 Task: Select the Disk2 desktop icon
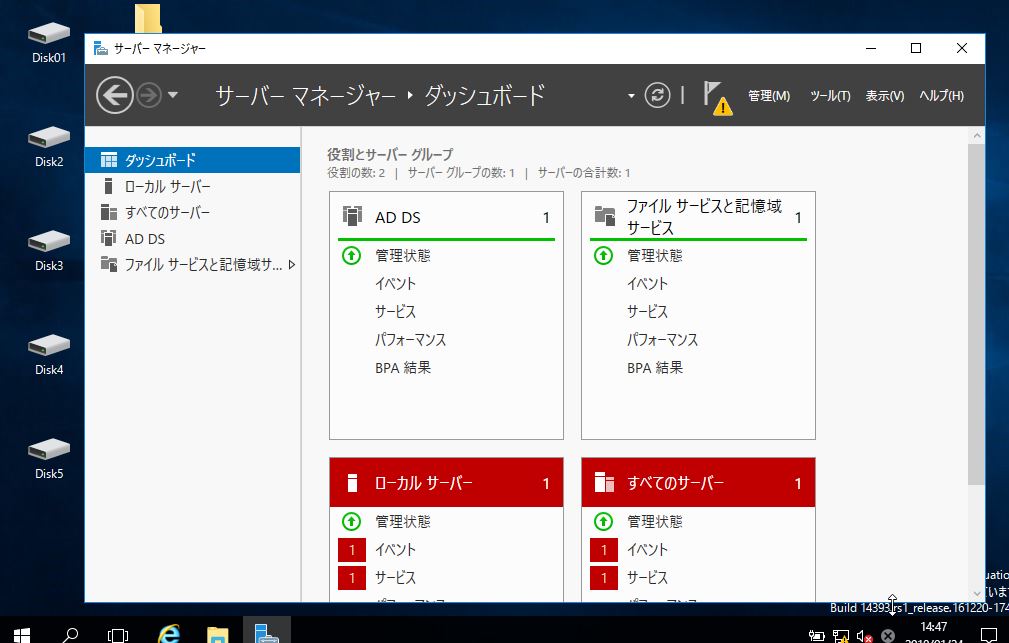tap(49, 147)
